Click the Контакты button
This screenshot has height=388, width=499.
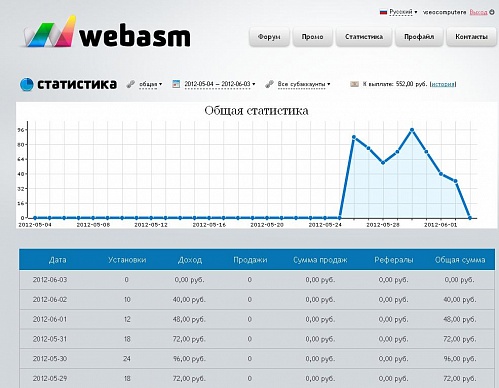click(x=471, y=37)
